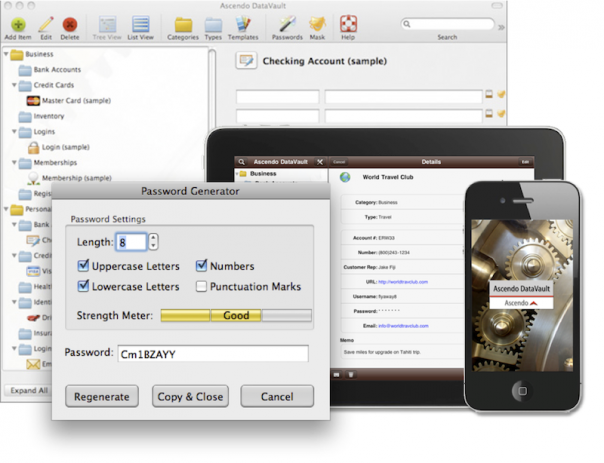Click Cancel button in iPad Details bar

tap(339, 162)
